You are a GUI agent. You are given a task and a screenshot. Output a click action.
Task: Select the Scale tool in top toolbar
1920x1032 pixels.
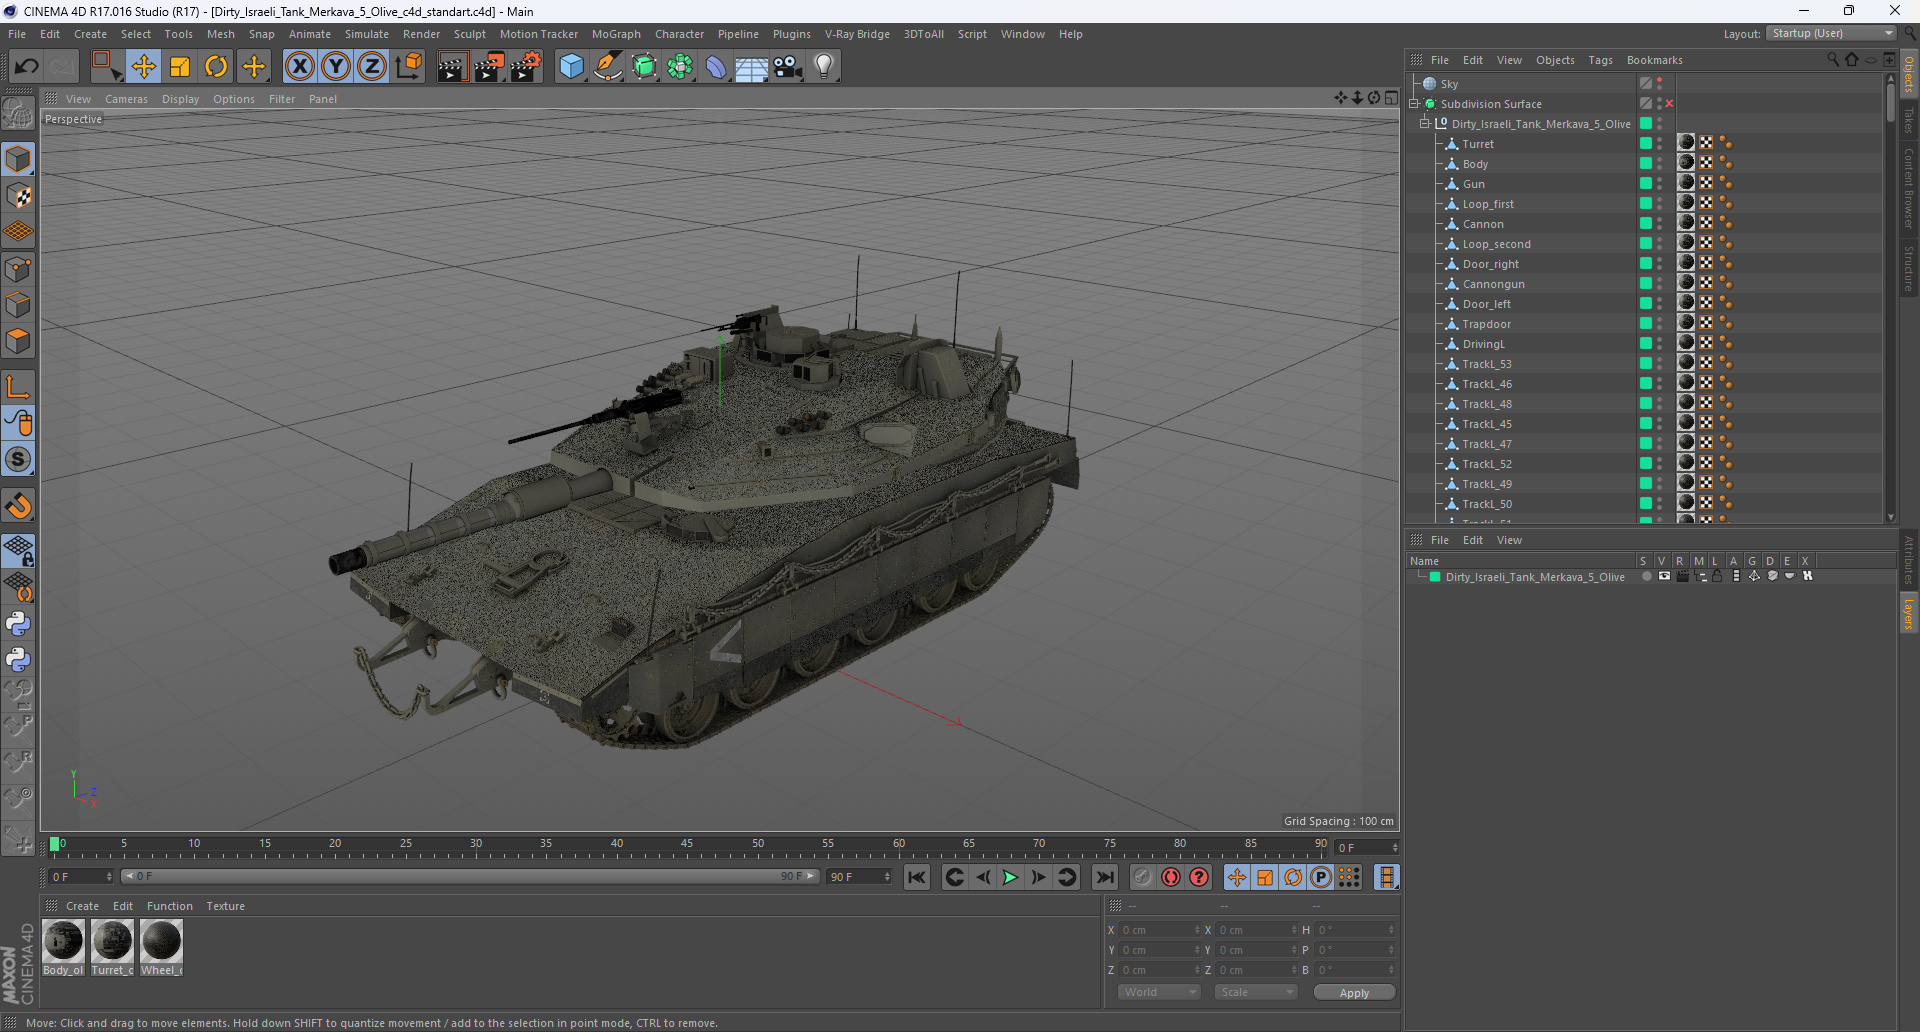coord(180,67)
